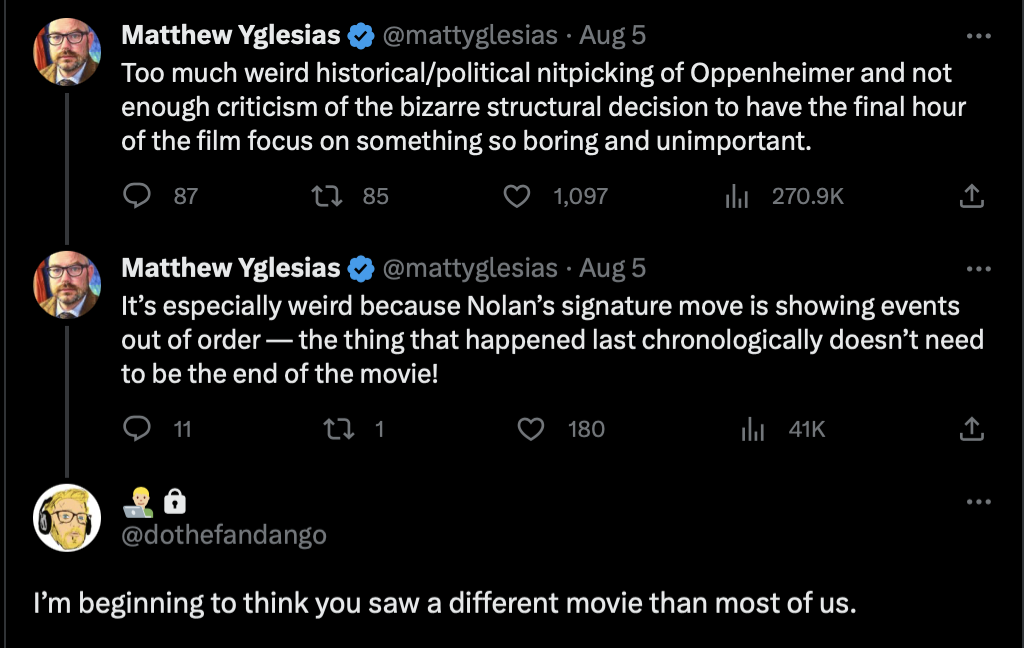The width and height of the screenshot is (1024, 648).
Task: Open more options on second tweet
Action: [x=978, y=268]
